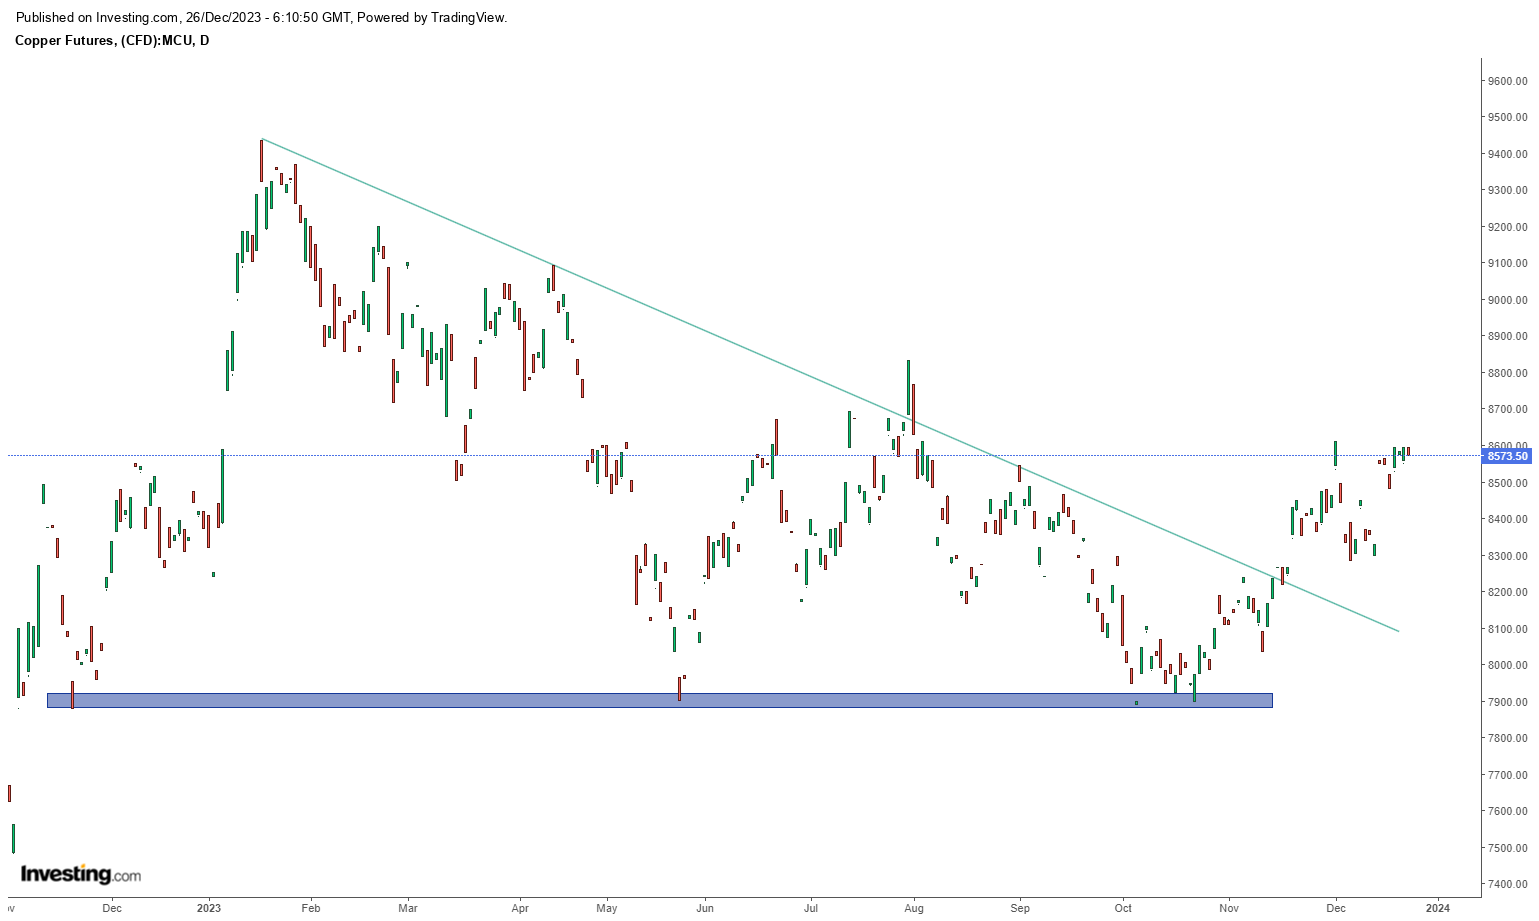
Task: Click the 7900.00 price axis label
Action: [1507, 702]
